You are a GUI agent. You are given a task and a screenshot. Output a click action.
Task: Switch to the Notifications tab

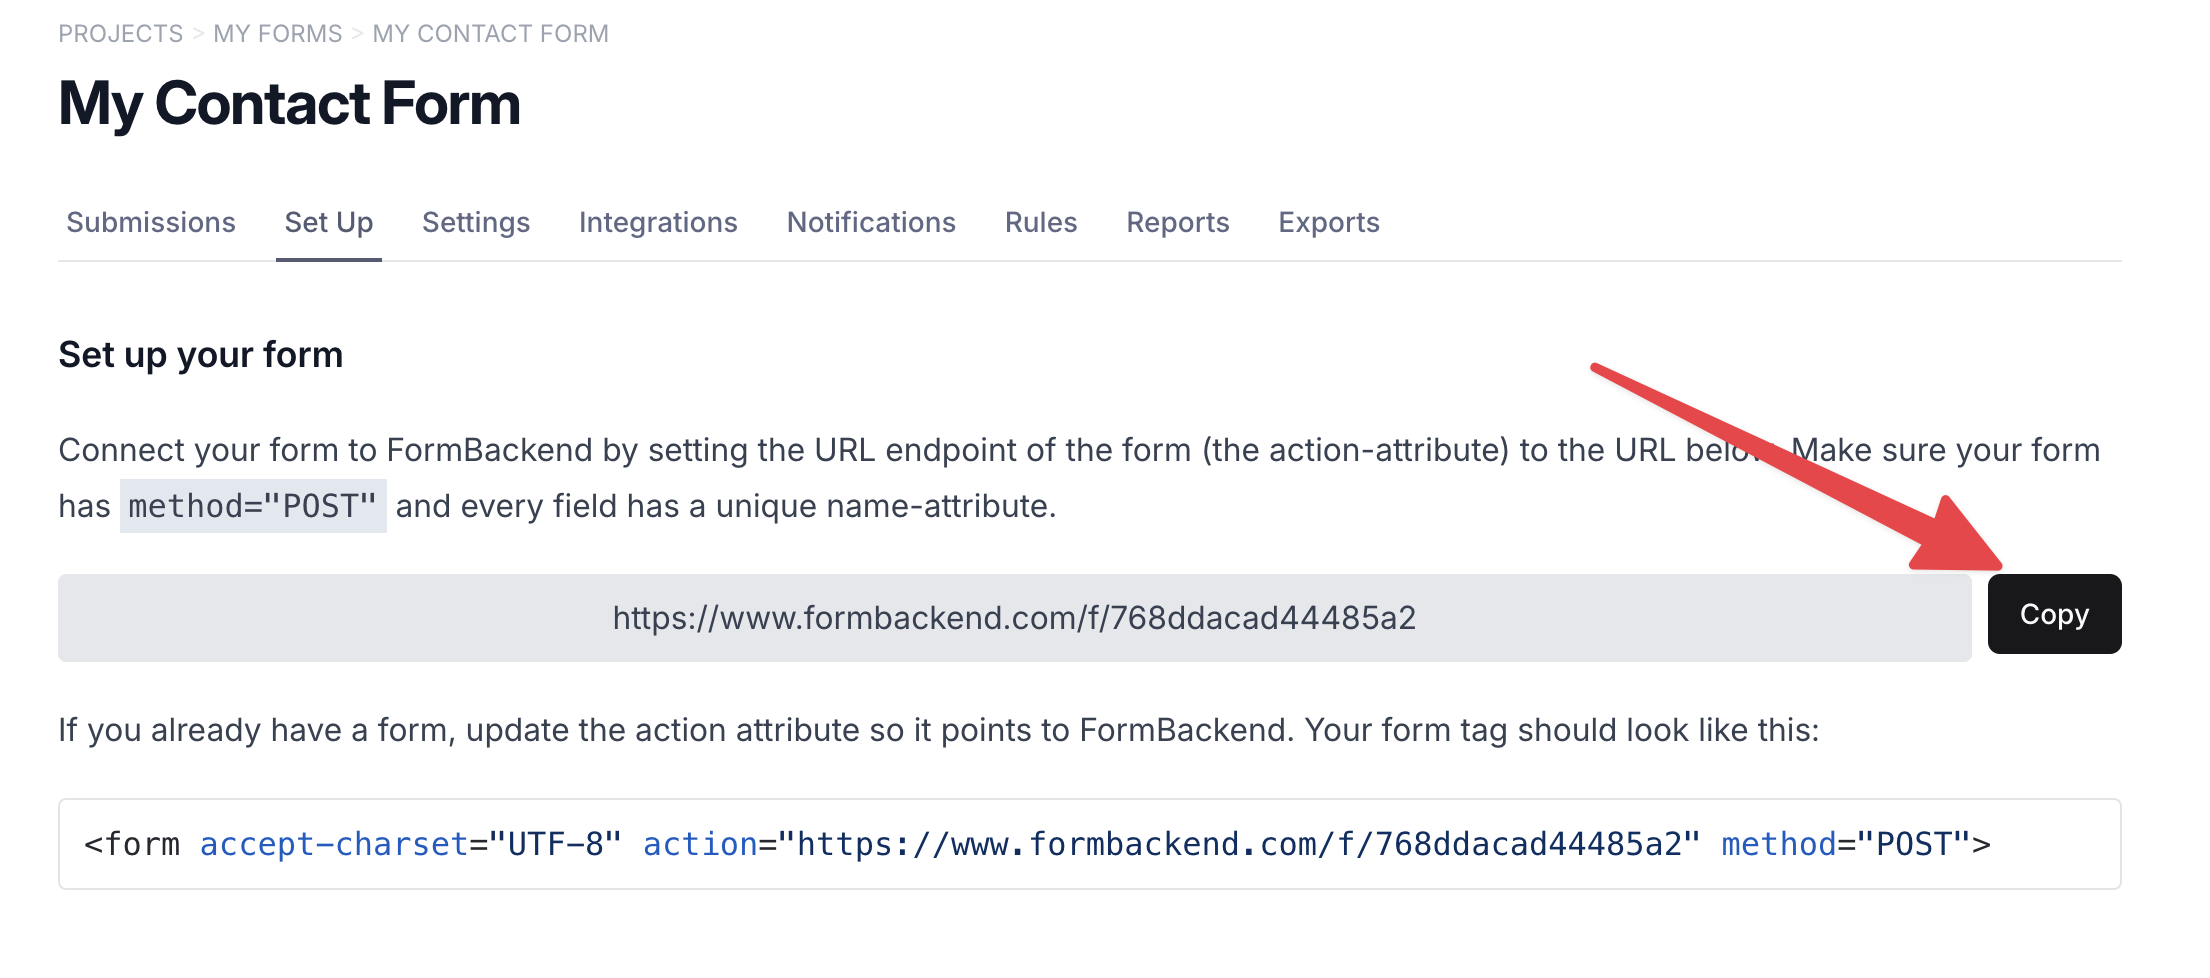coord(871,222)
